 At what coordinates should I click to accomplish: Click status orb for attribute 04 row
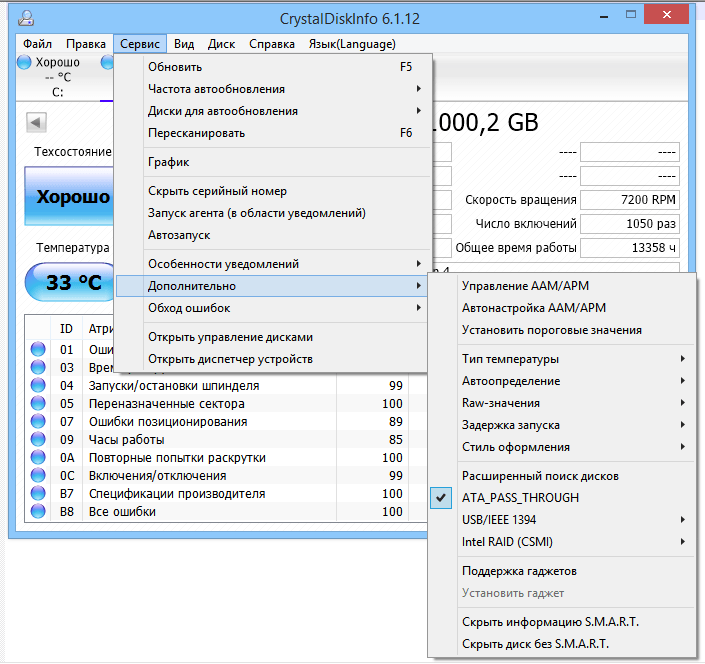point(38,385)
